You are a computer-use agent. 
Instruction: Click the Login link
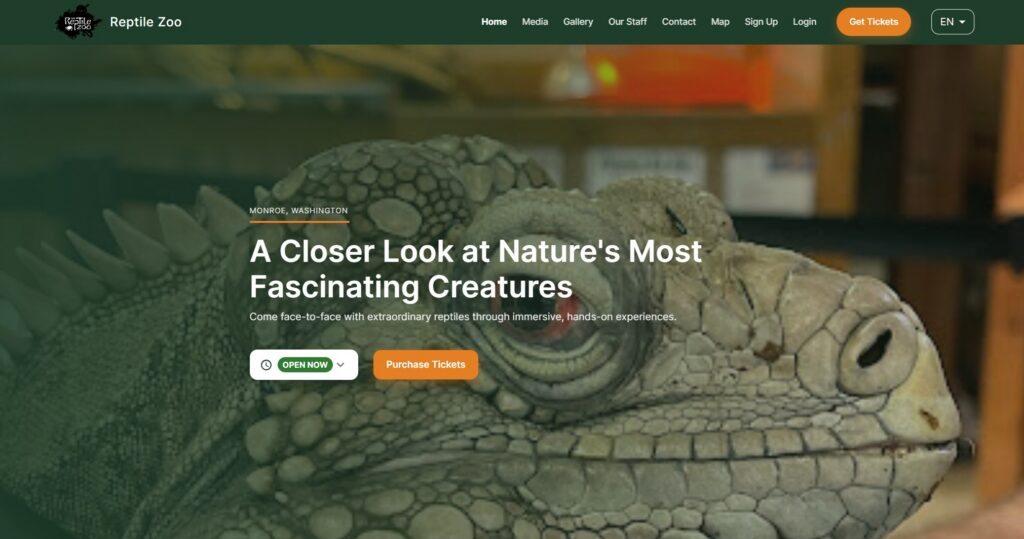[804, 22]
